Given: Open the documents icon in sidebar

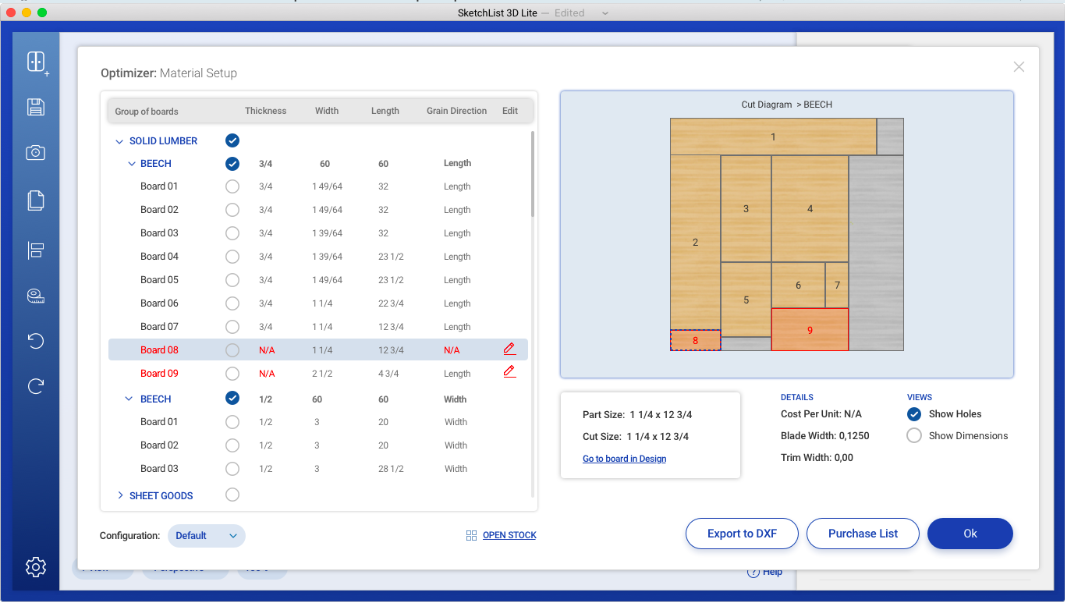Looking at the screenshot, I should (x=36, y=200).
